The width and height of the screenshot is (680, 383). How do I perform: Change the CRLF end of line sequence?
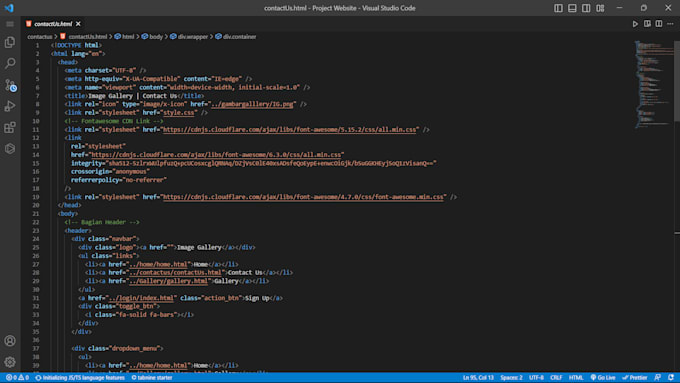tap(556, 378)
